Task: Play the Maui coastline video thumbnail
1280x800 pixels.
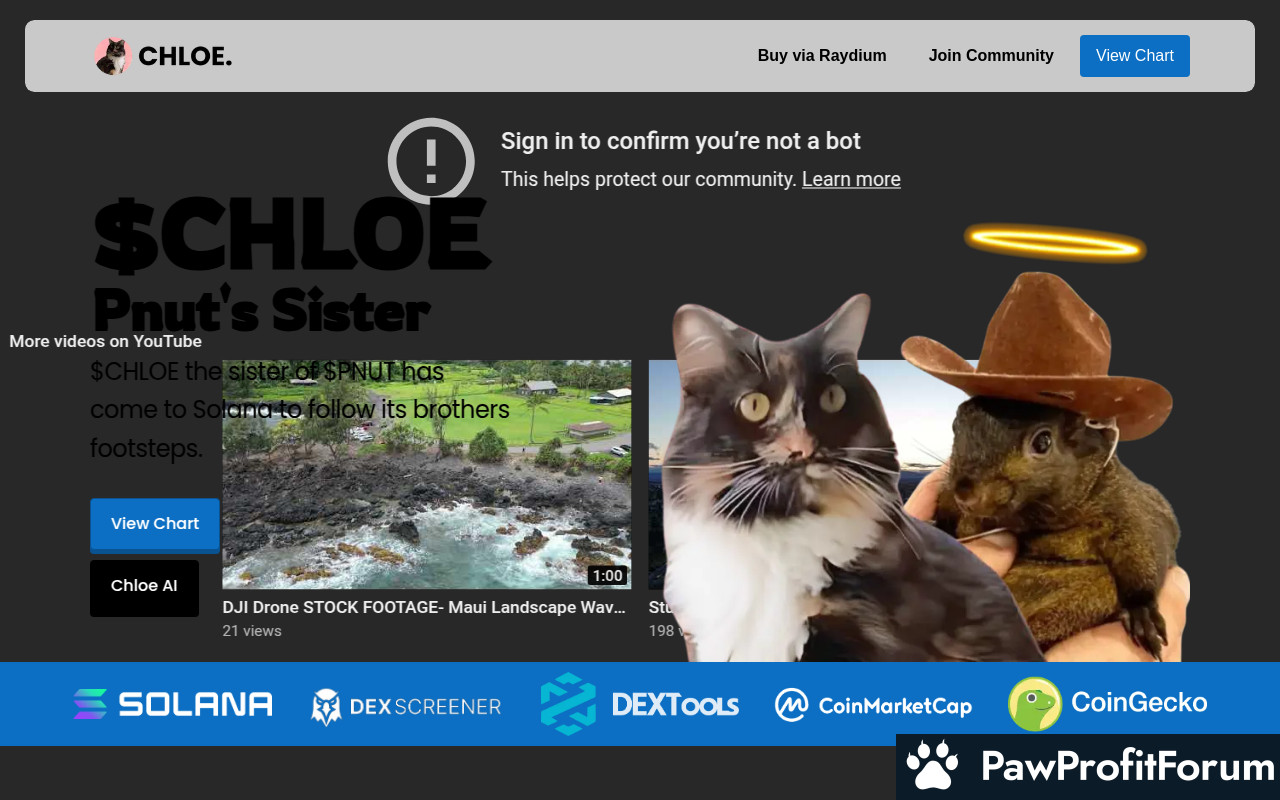Action: point(426,474)
